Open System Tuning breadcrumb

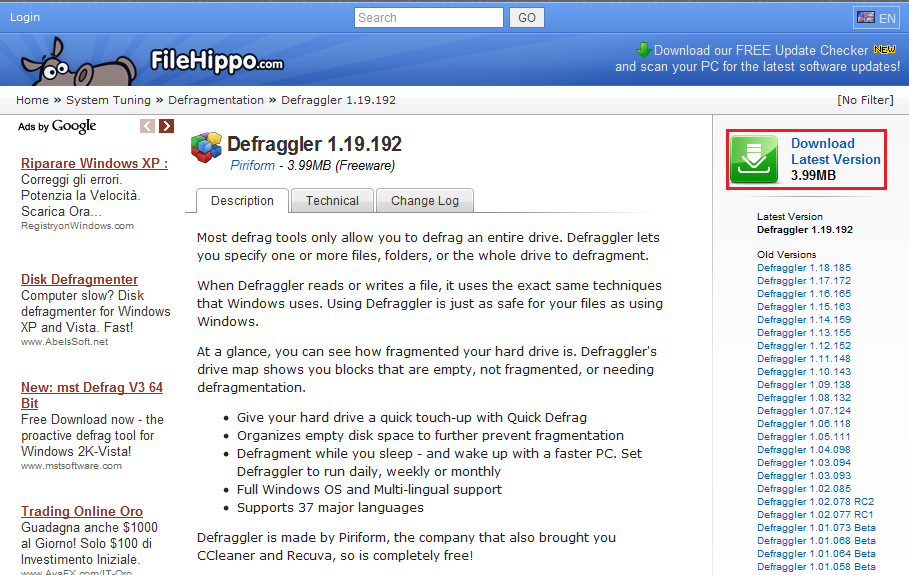coord(108,100)
